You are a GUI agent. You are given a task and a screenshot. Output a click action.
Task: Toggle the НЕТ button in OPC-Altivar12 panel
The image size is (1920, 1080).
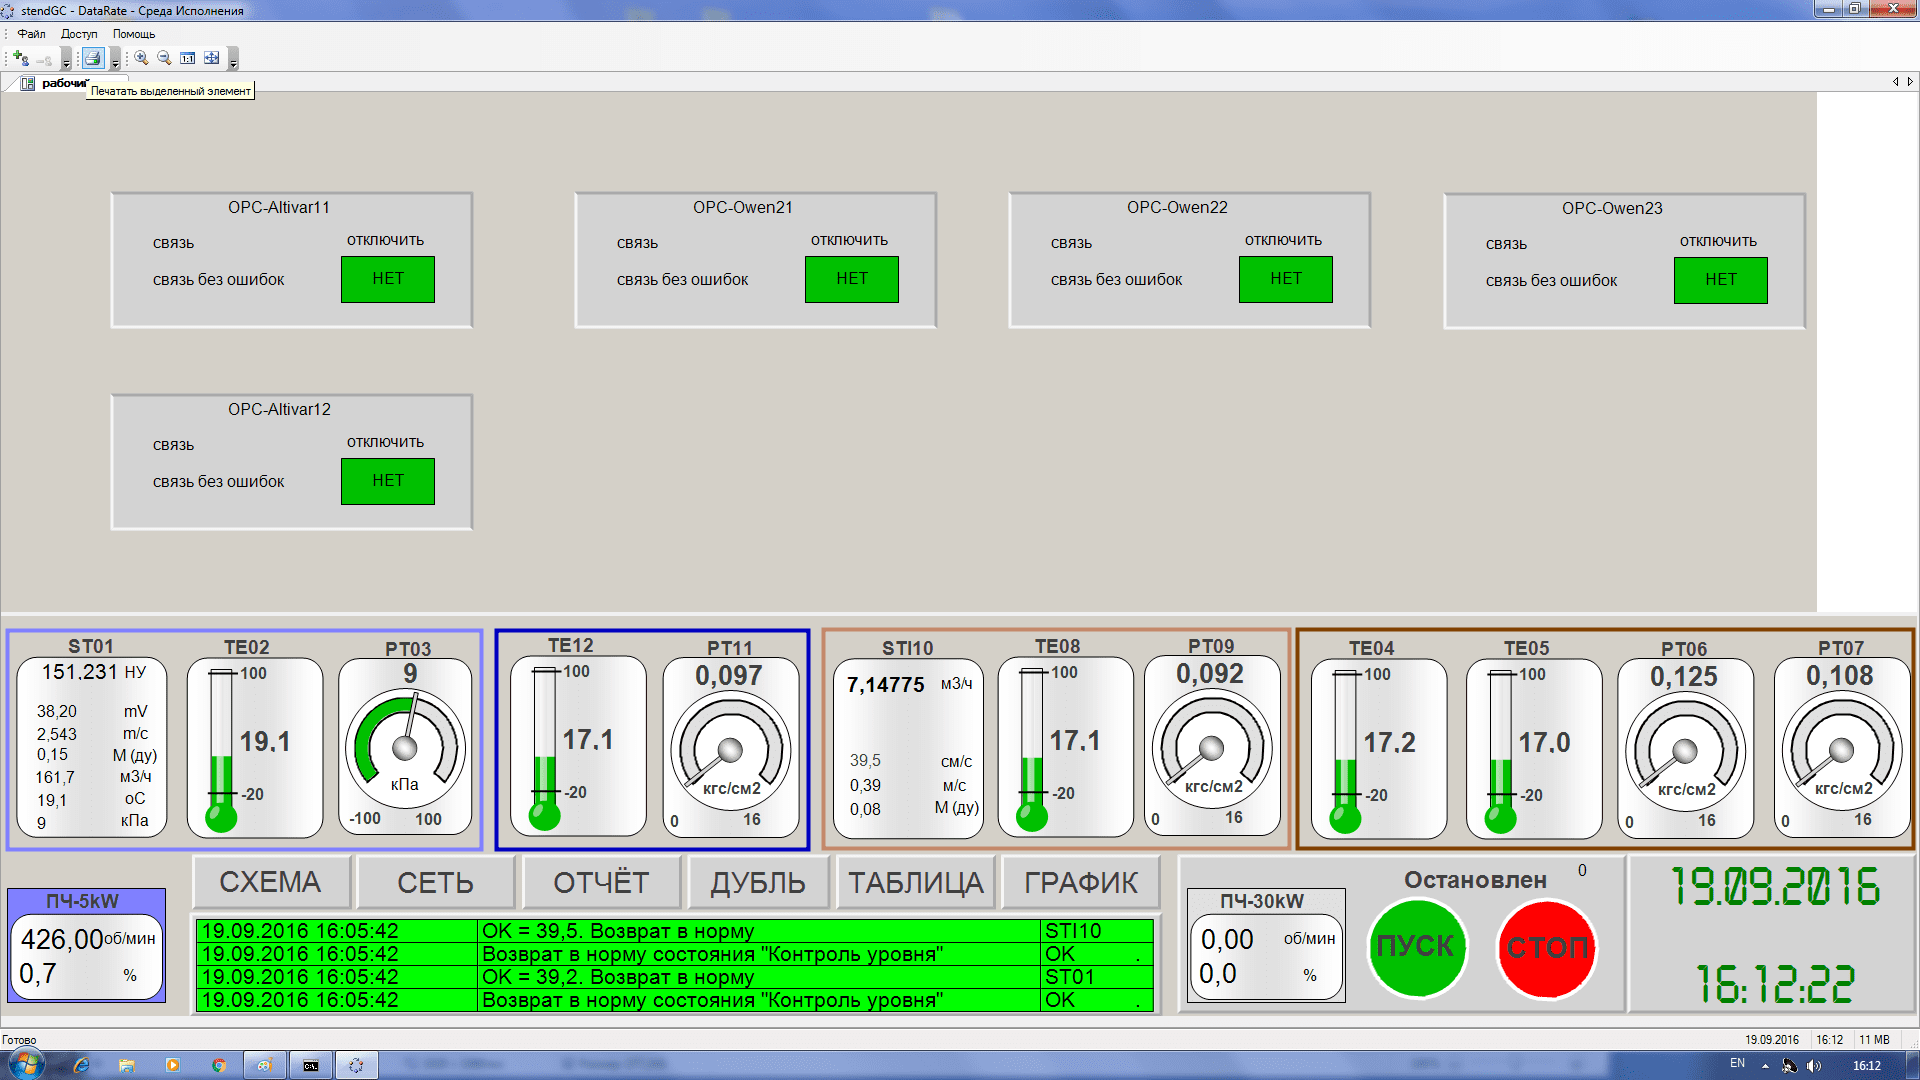click(387, 481)
